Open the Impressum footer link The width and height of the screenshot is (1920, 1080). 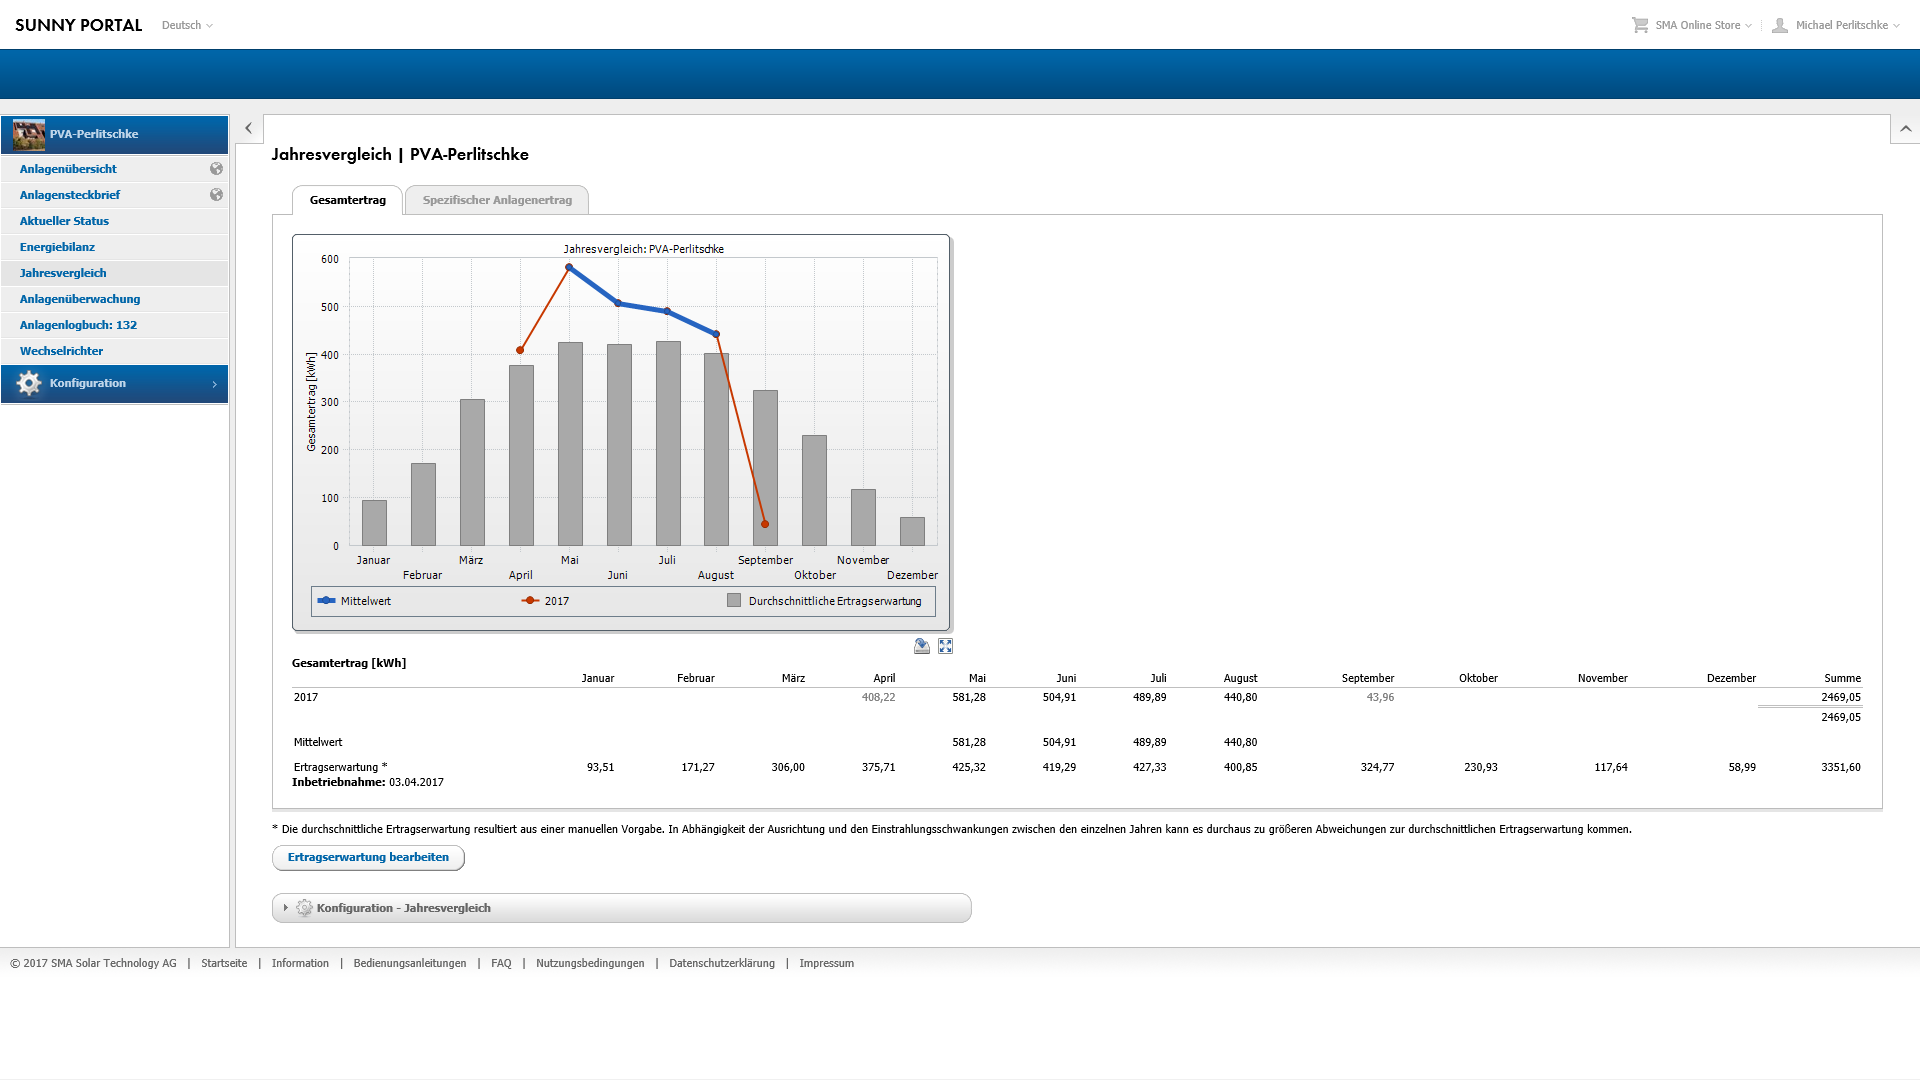click(826, 963)
